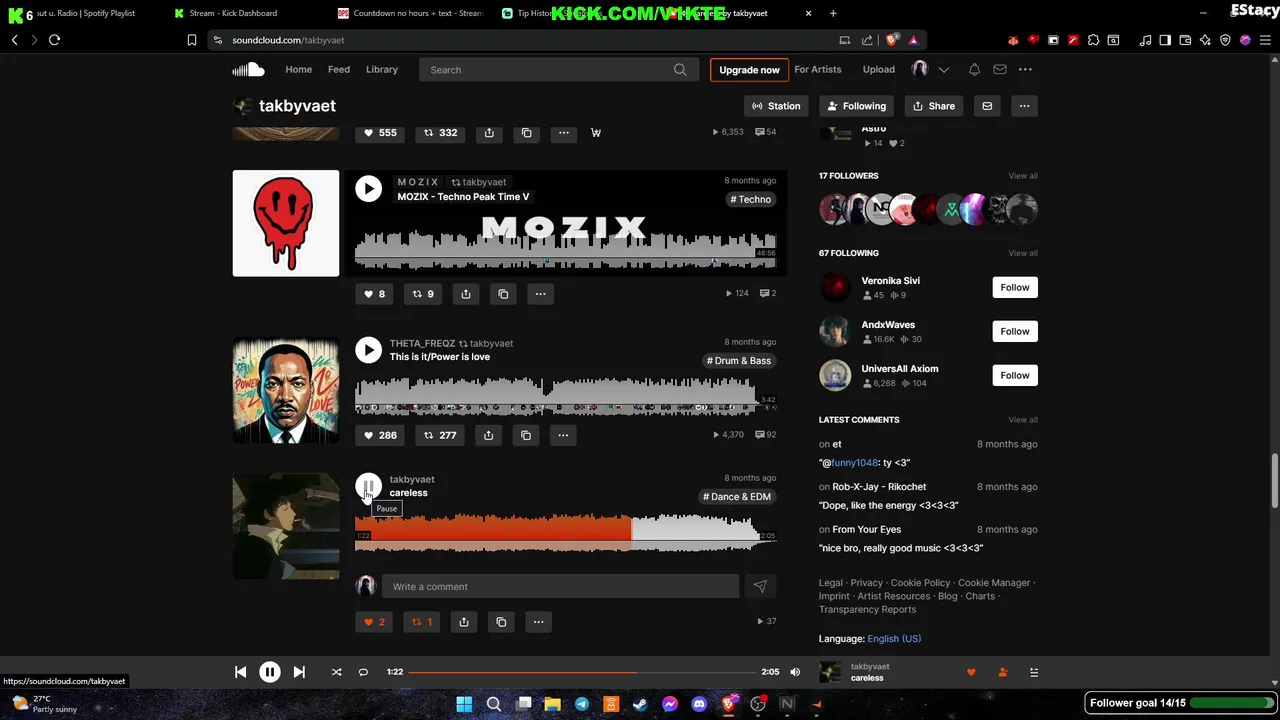1280x720 pixels.
Task: Open Upload page
Action: 879,69
